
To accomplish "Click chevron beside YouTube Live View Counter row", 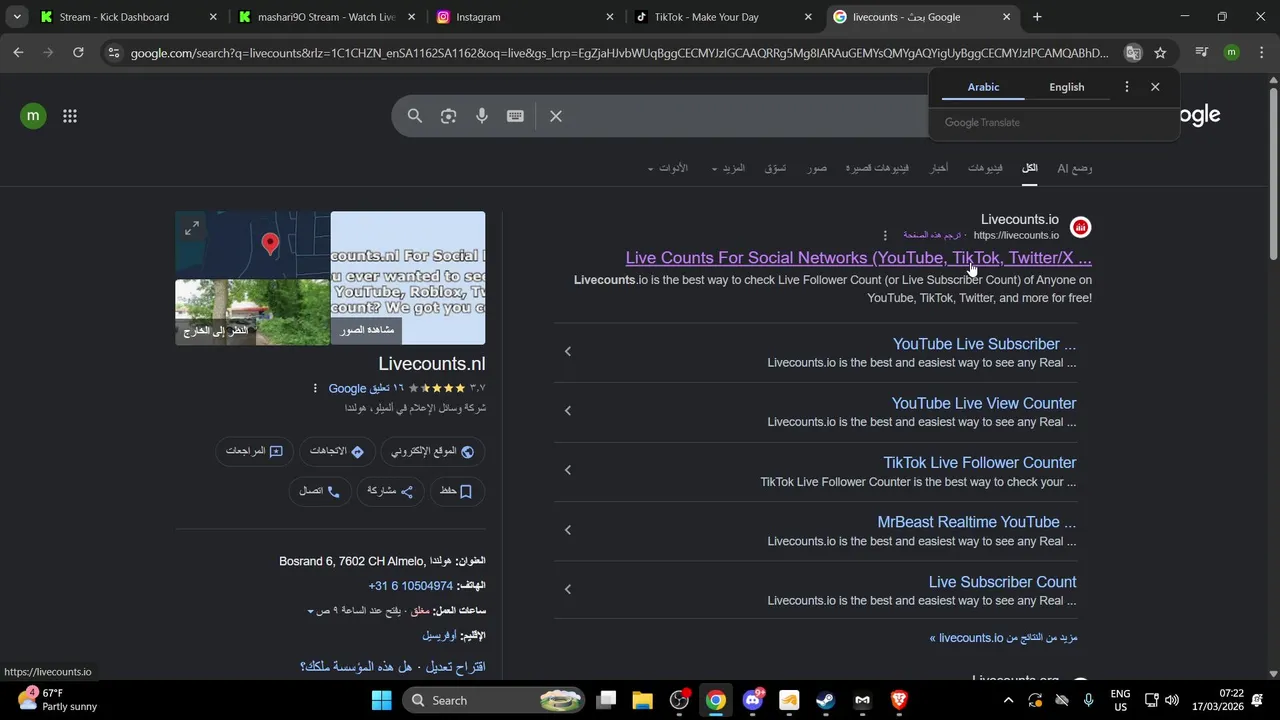I will (x=568, y=411).
